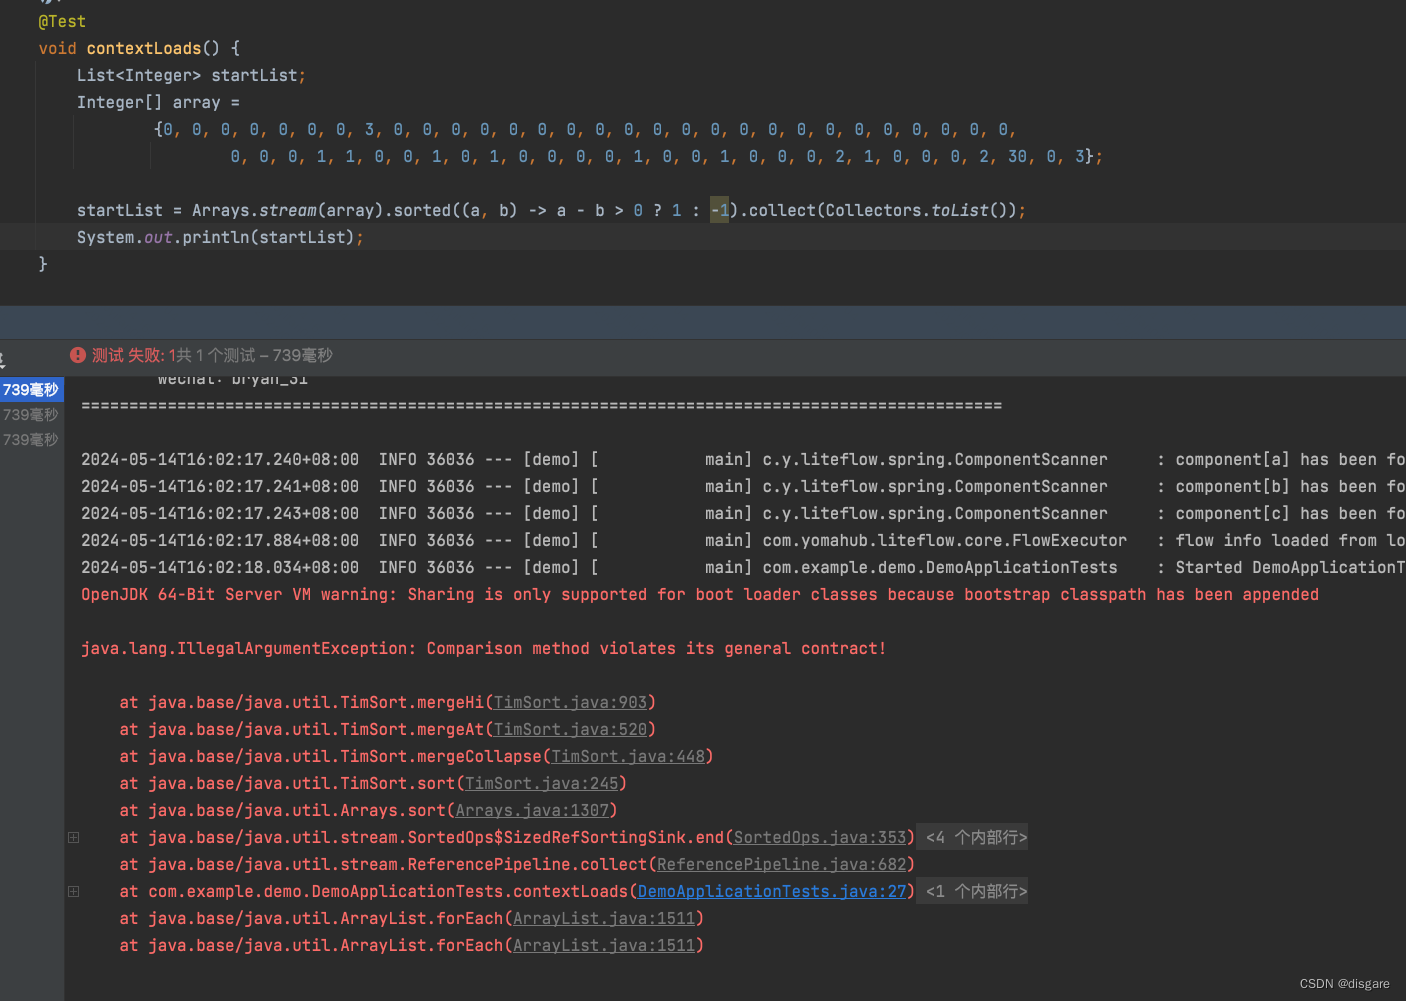Open the TimSort.java:520 source link
The height and width of the screenshot is (1001, 1406).
pos(570,730)
